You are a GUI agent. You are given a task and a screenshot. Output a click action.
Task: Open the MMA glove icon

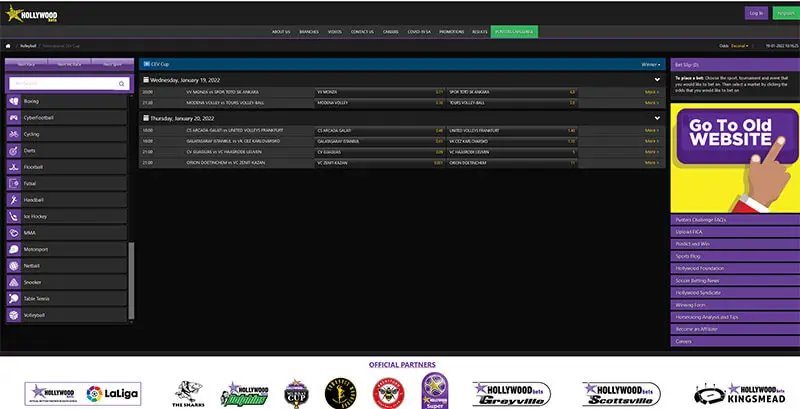(x=13, y=233)
